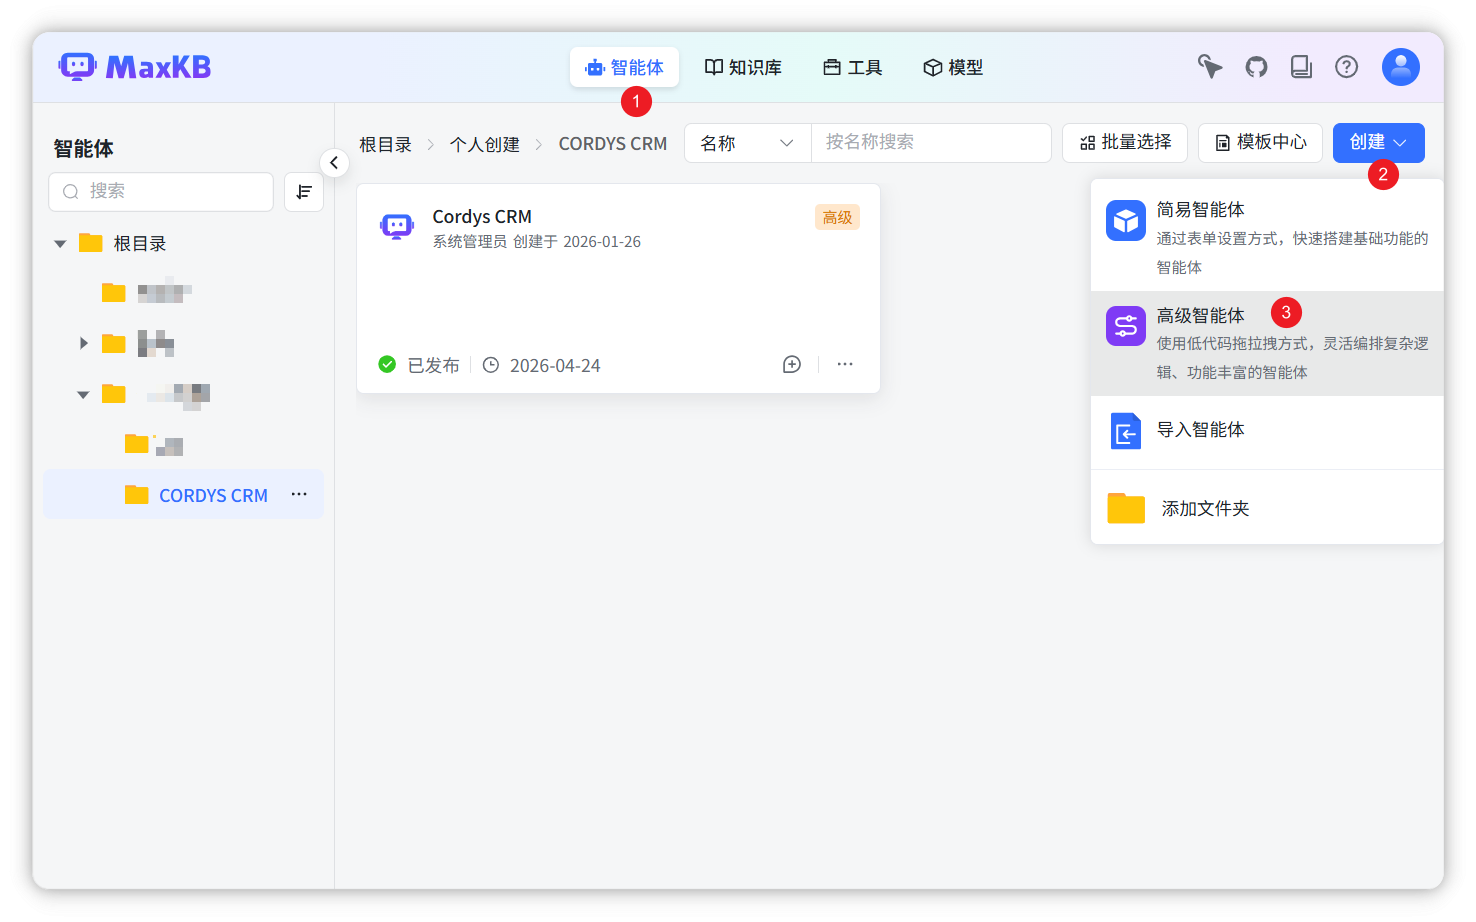Focus the 按名称搜索 input field
Viewport: 1476px width, 922px height.
click(931, 143)
